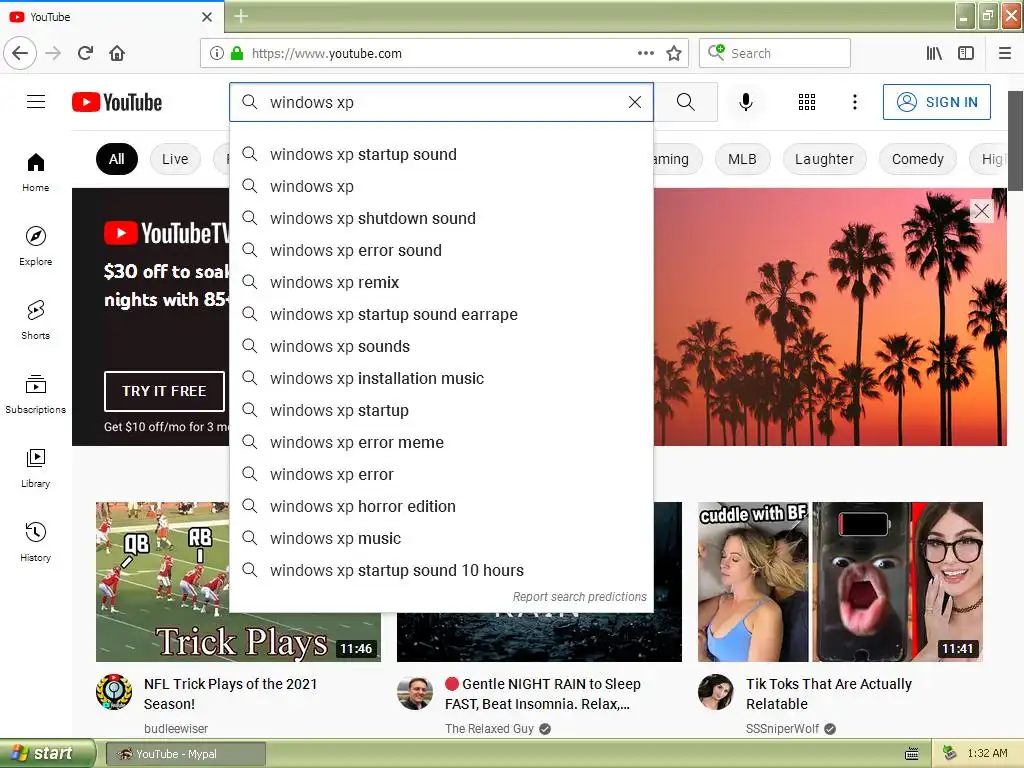1024x768 pixels.
Task: Toggle the browser sidebar view icon
Action: (x=966, y=53)
